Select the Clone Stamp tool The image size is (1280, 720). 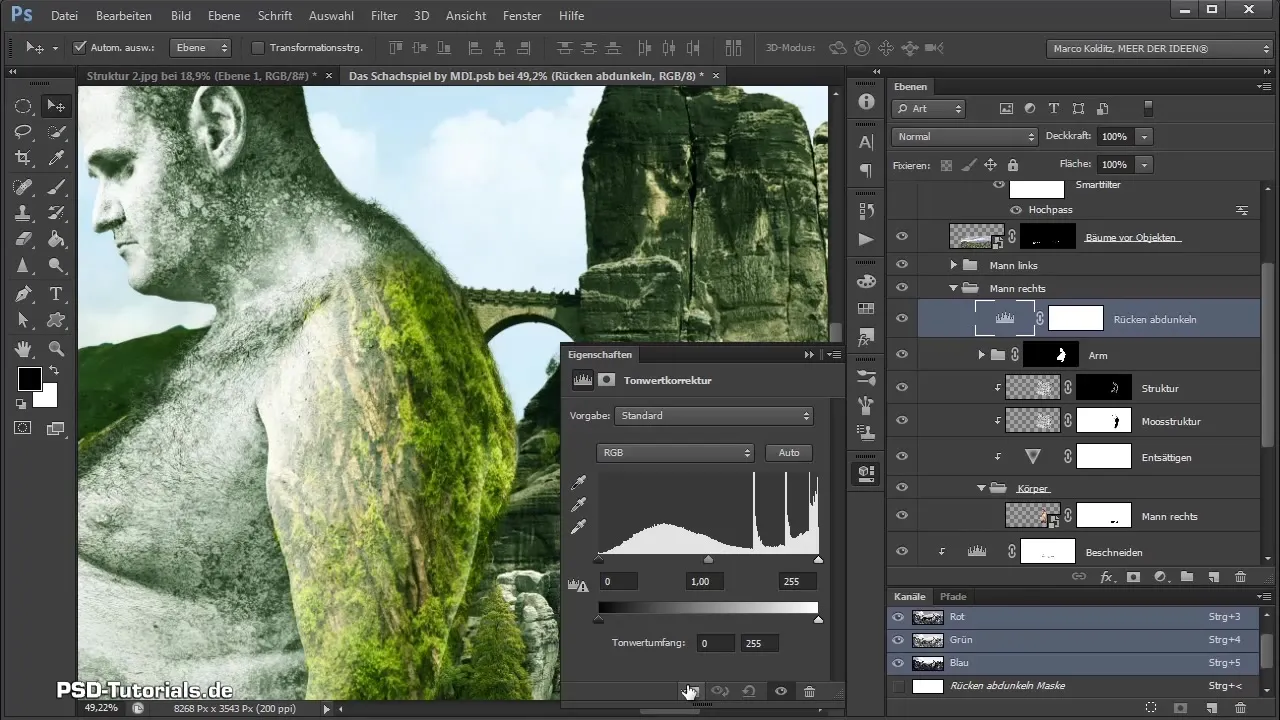pyautogui.click(x=22, y=213)
